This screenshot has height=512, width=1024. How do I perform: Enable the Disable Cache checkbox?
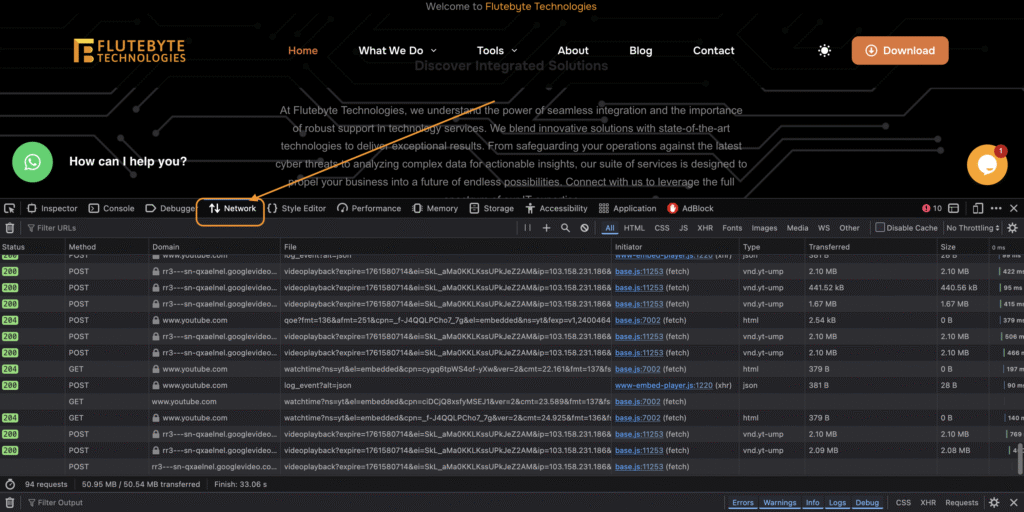point(880,228)
